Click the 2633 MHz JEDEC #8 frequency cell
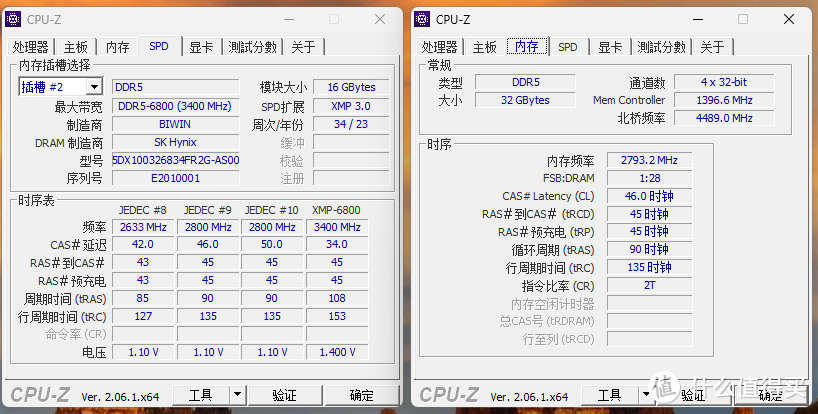Screen dimensions: 818x414 tap(143, 227)
